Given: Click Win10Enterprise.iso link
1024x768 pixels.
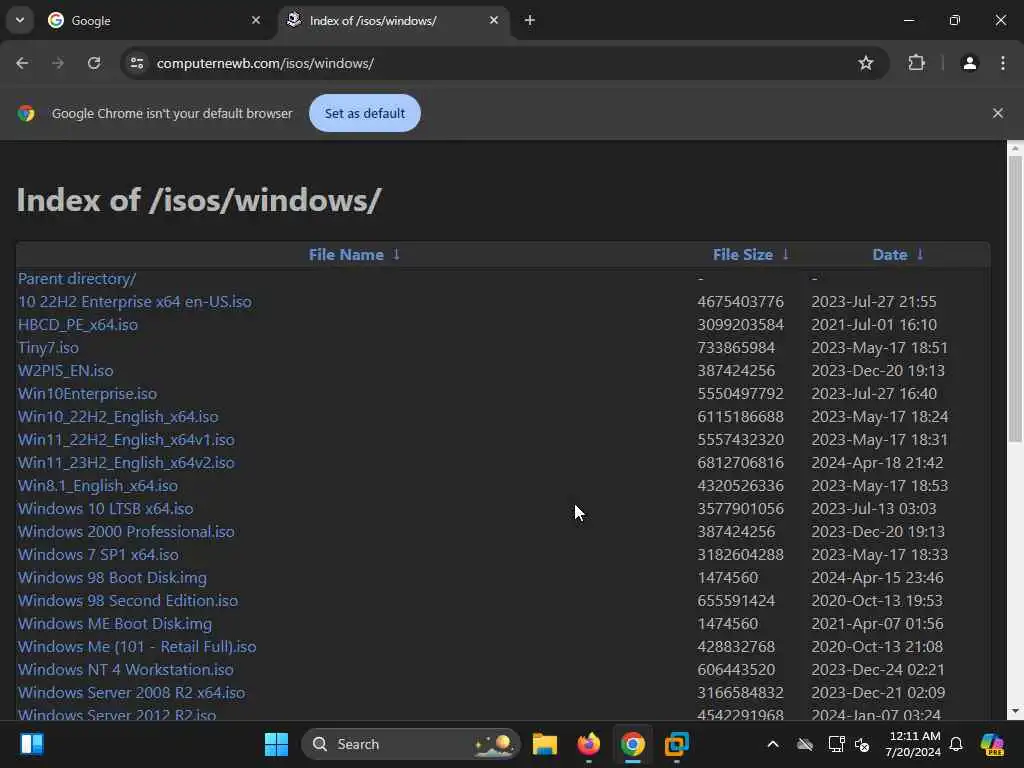Looking at the screenshot, I should (88, 393).
